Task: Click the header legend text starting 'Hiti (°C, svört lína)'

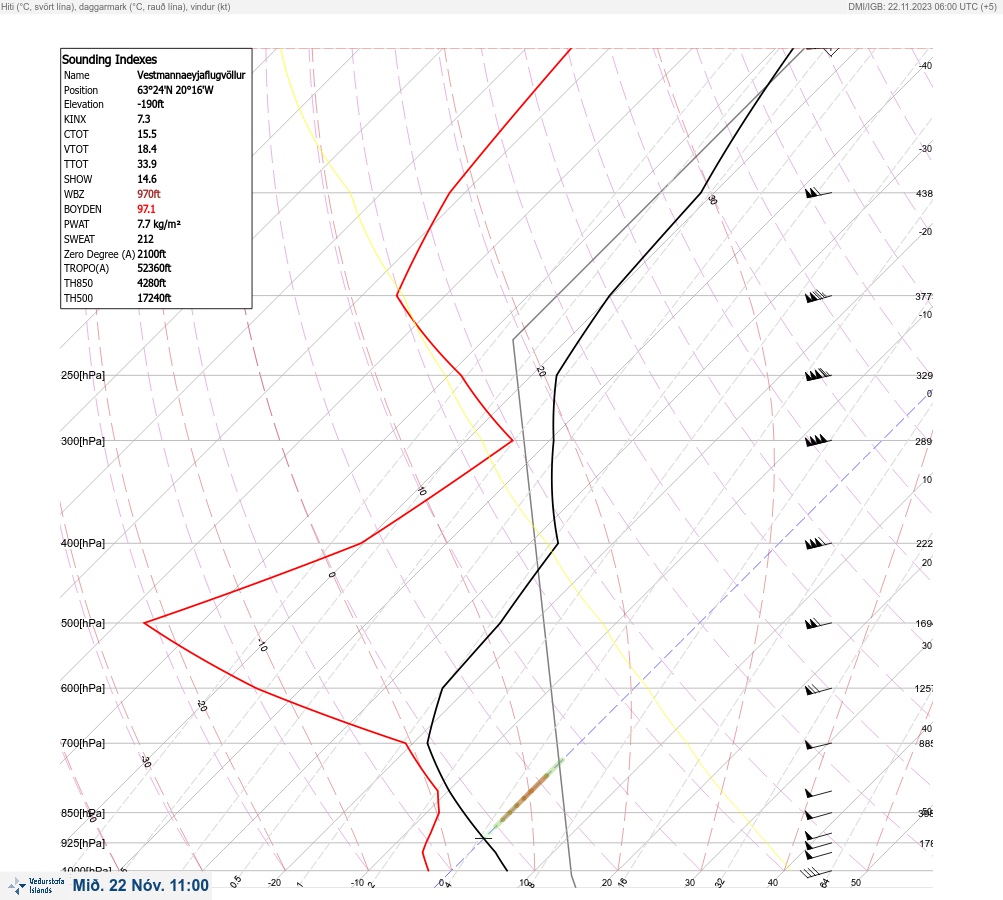Action: (x=116, y=6)
